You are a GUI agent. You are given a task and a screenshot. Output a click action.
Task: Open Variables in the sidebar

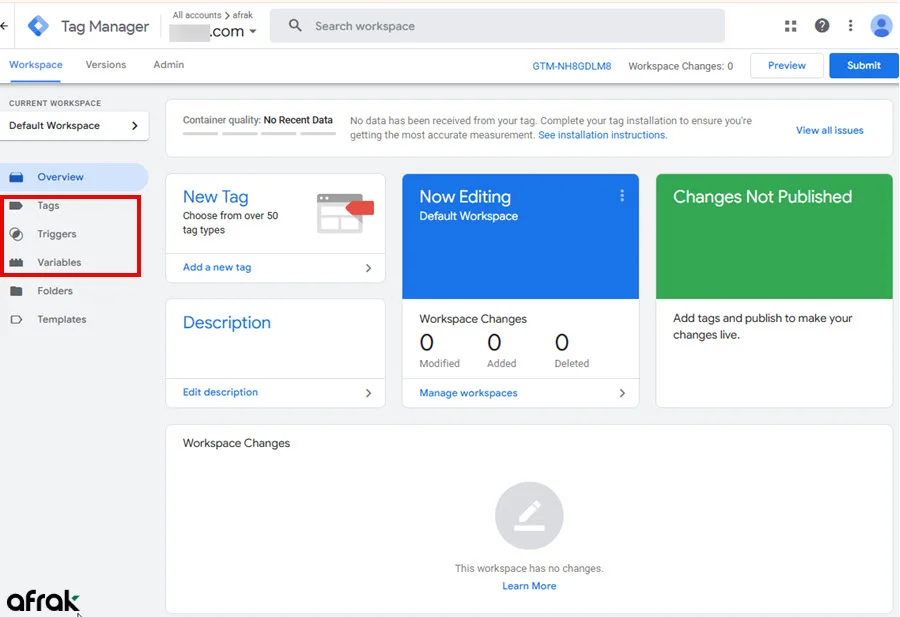point(59,262)
